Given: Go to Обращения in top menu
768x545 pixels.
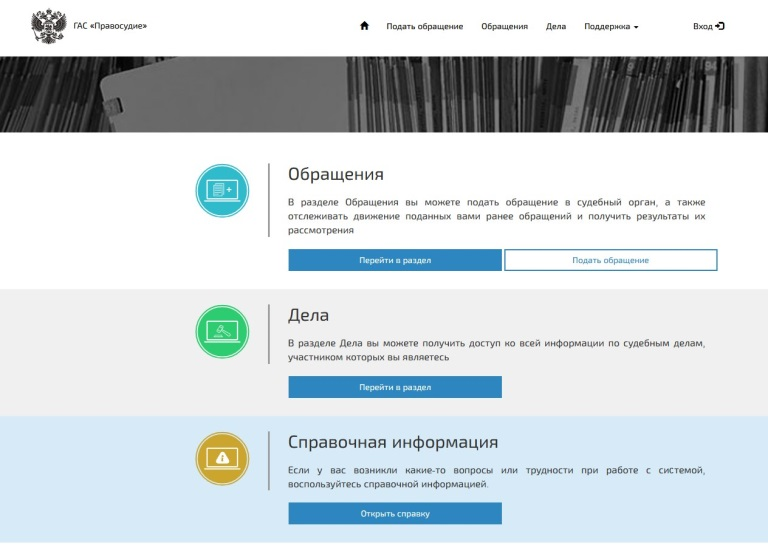Looking at the screenshot, I should (504, 26).
